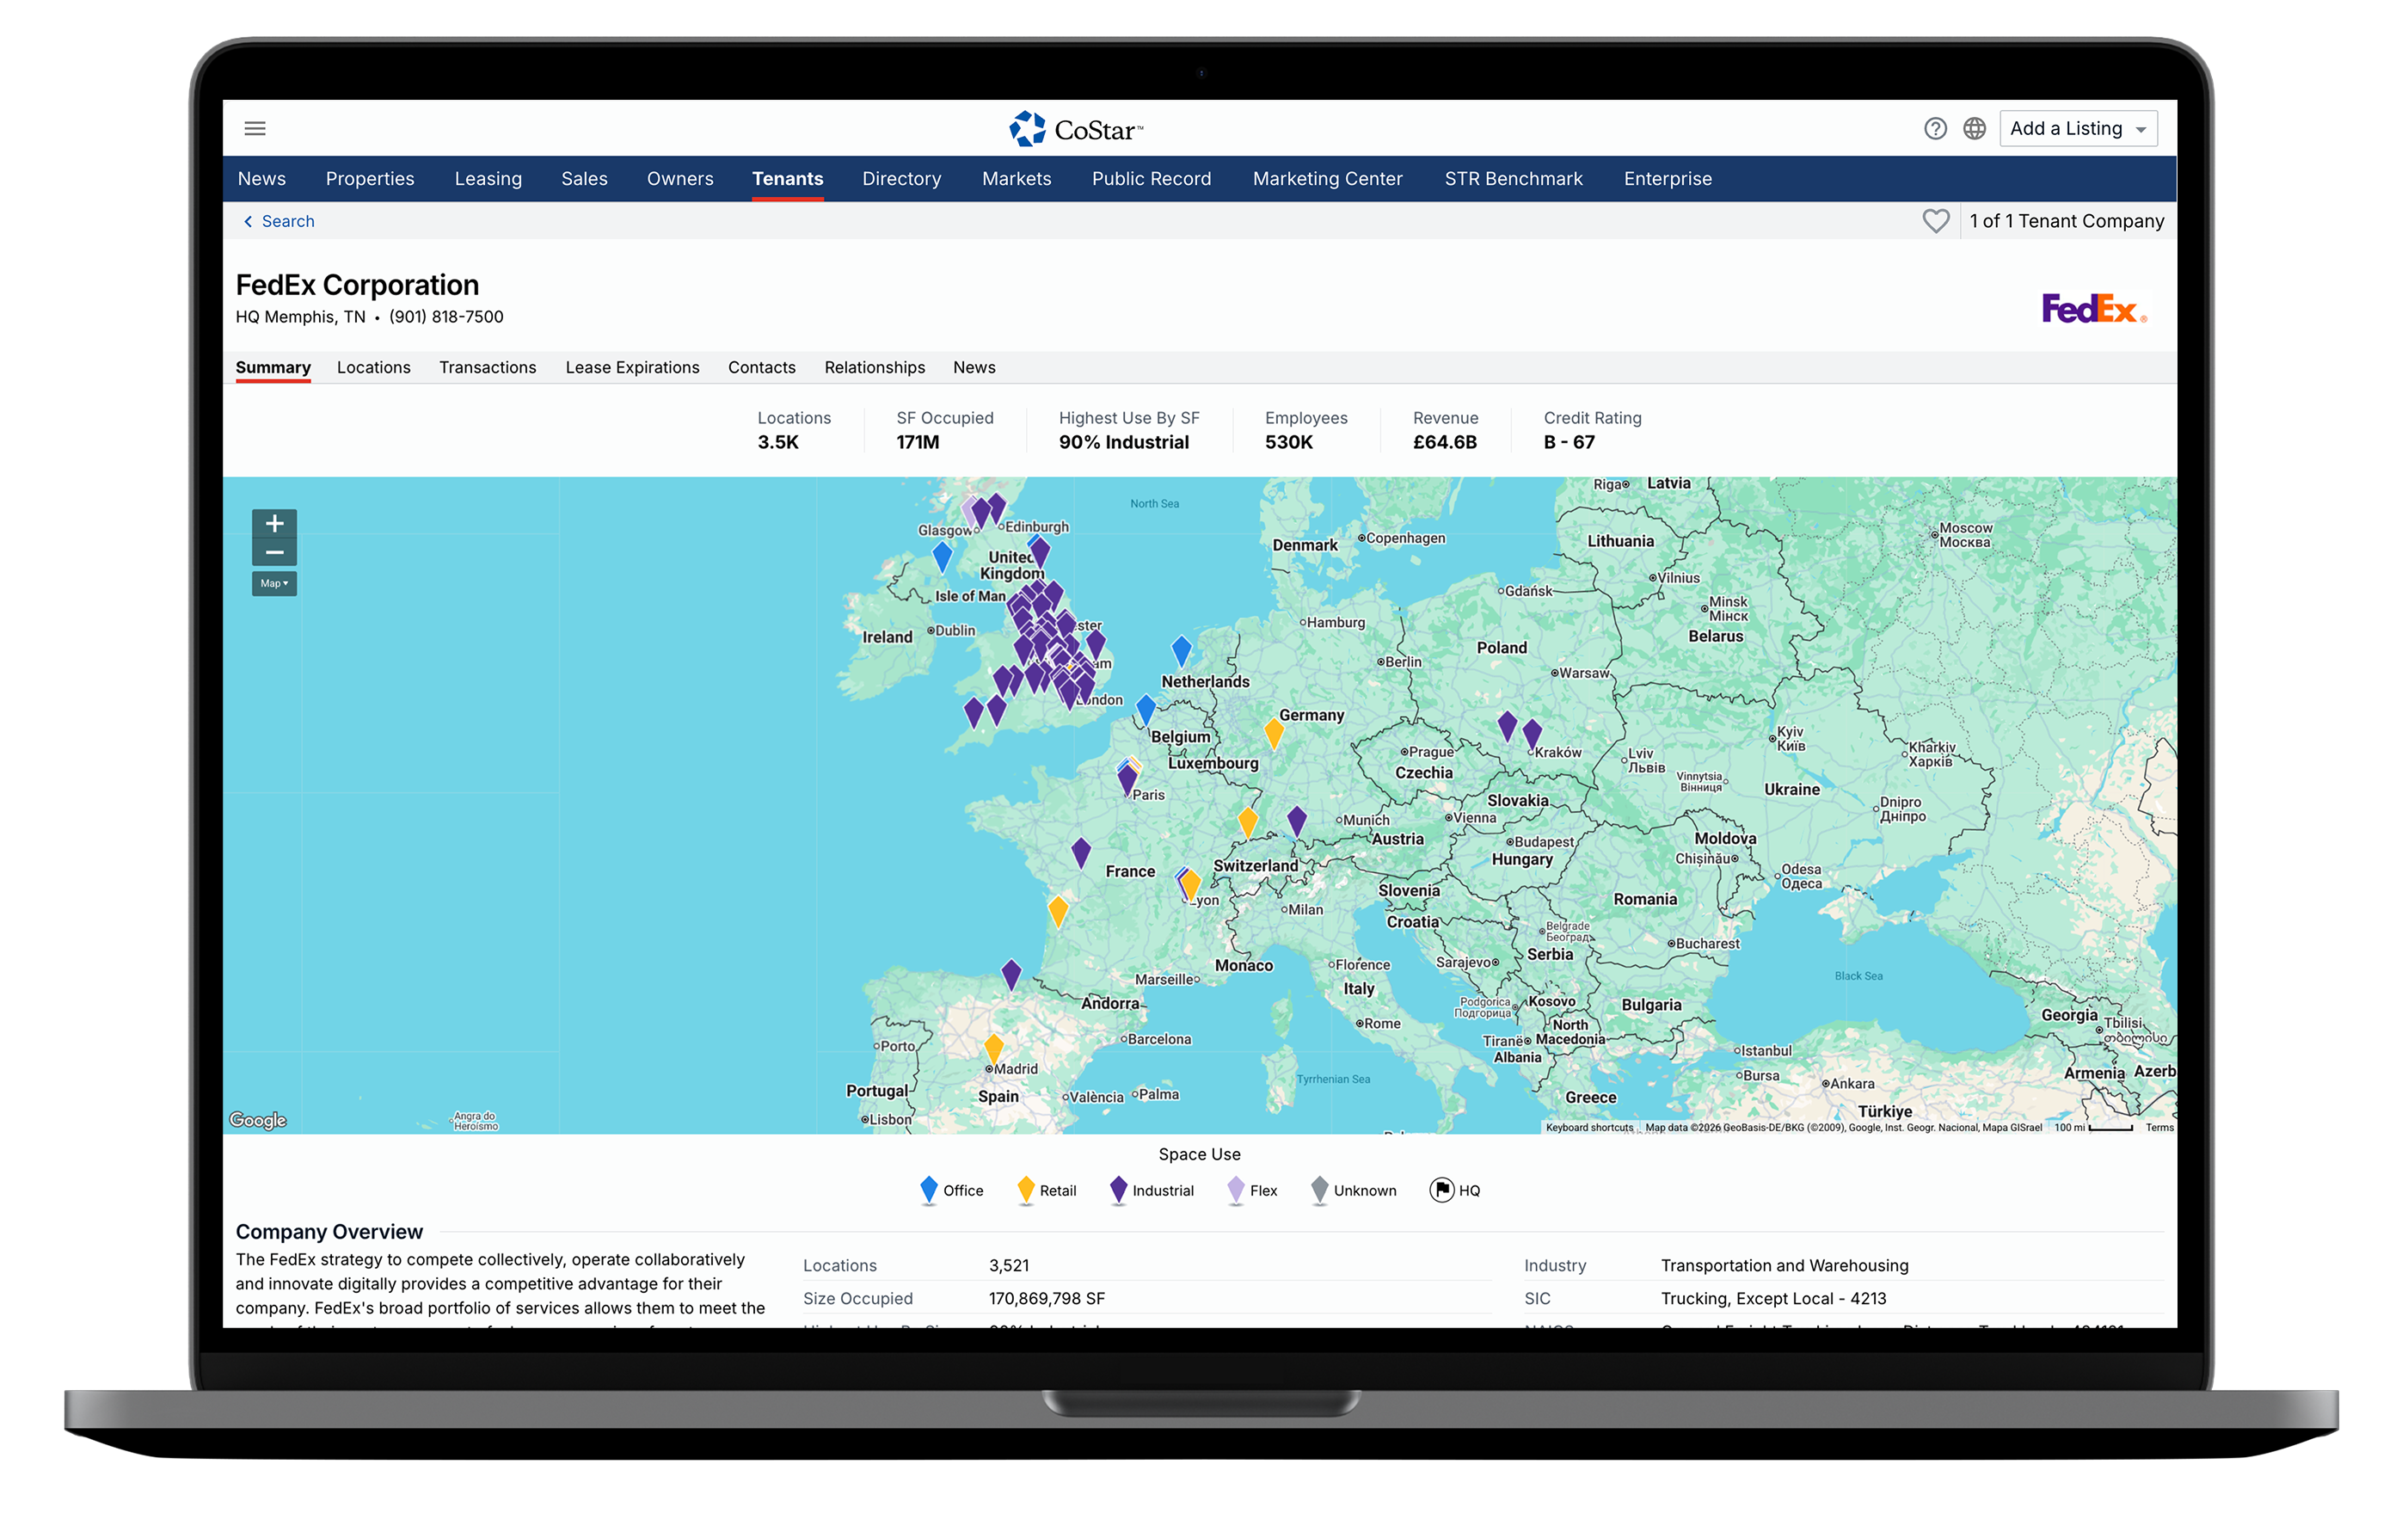Viewport: 2408px width, 1538px height.
Task: Open the hamburger menu icon
Action: tap(255, 128)
